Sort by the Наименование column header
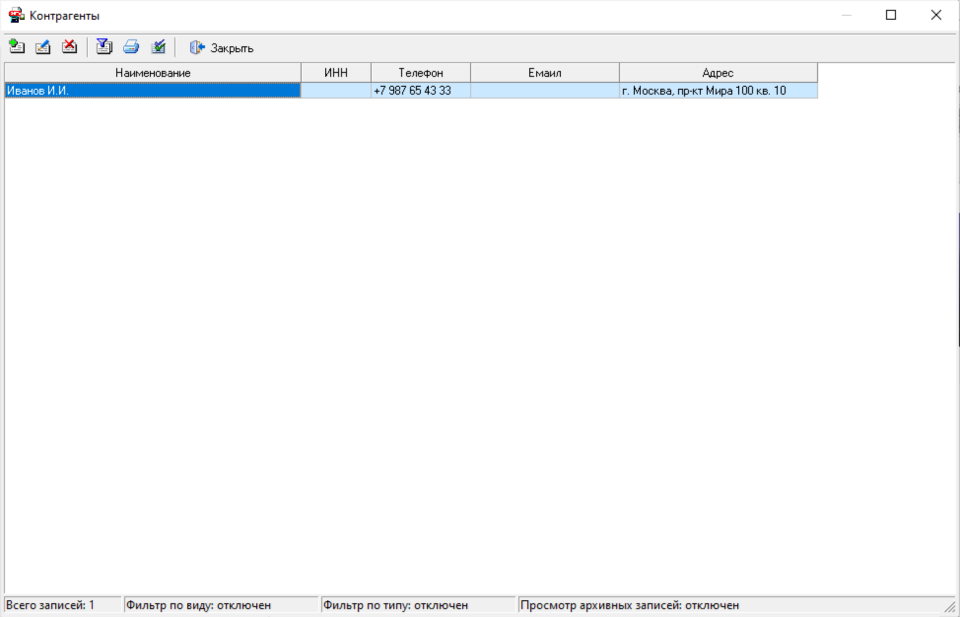Viewport: 960px width, 617px height. [x=153, y=73]
